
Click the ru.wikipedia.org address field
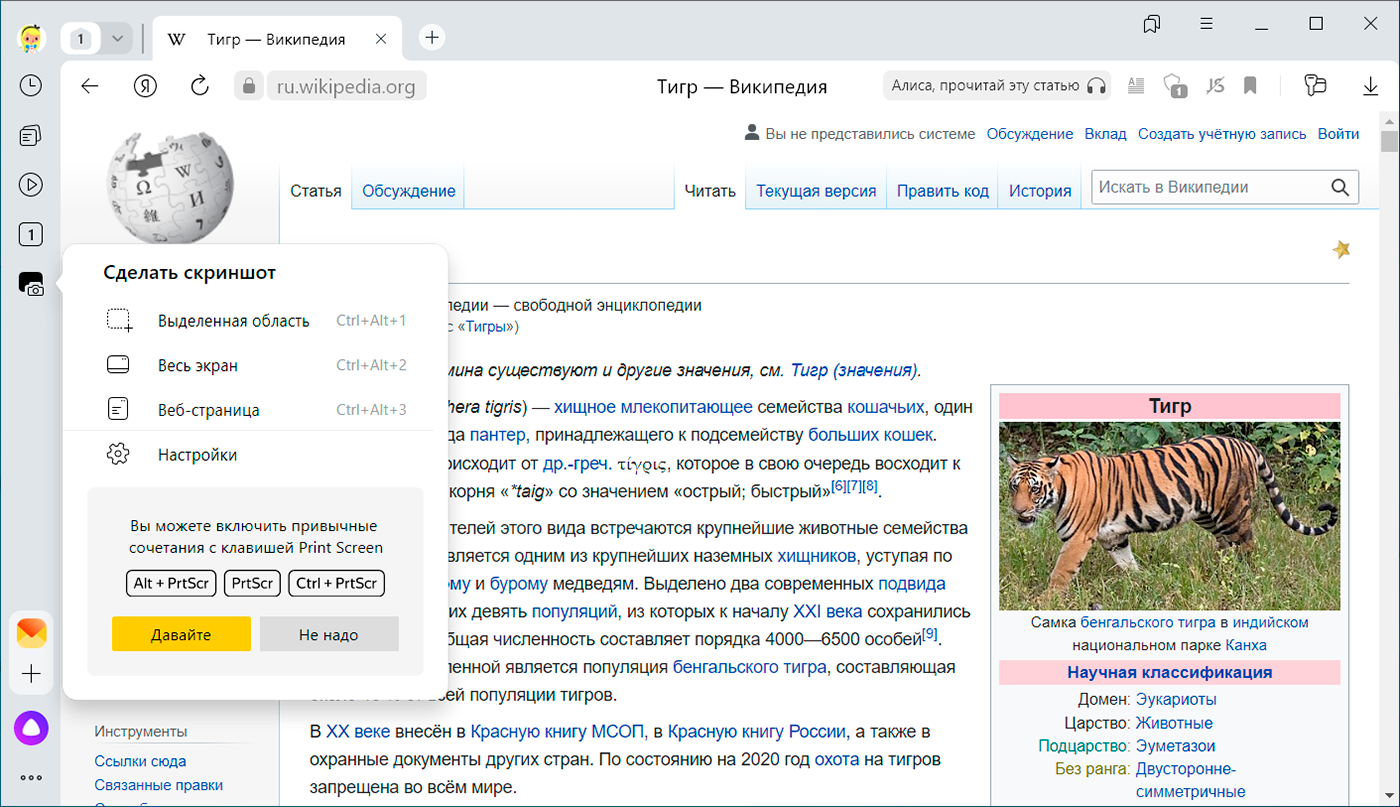coord(346,86)
